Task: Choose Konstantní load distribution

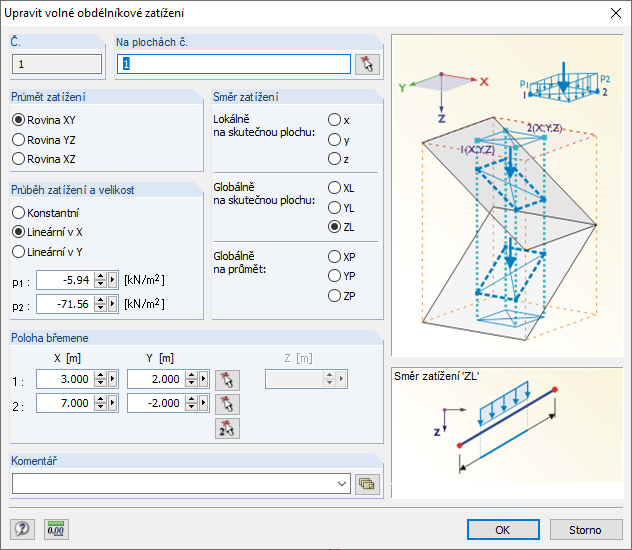Action: tap(46, 213)
